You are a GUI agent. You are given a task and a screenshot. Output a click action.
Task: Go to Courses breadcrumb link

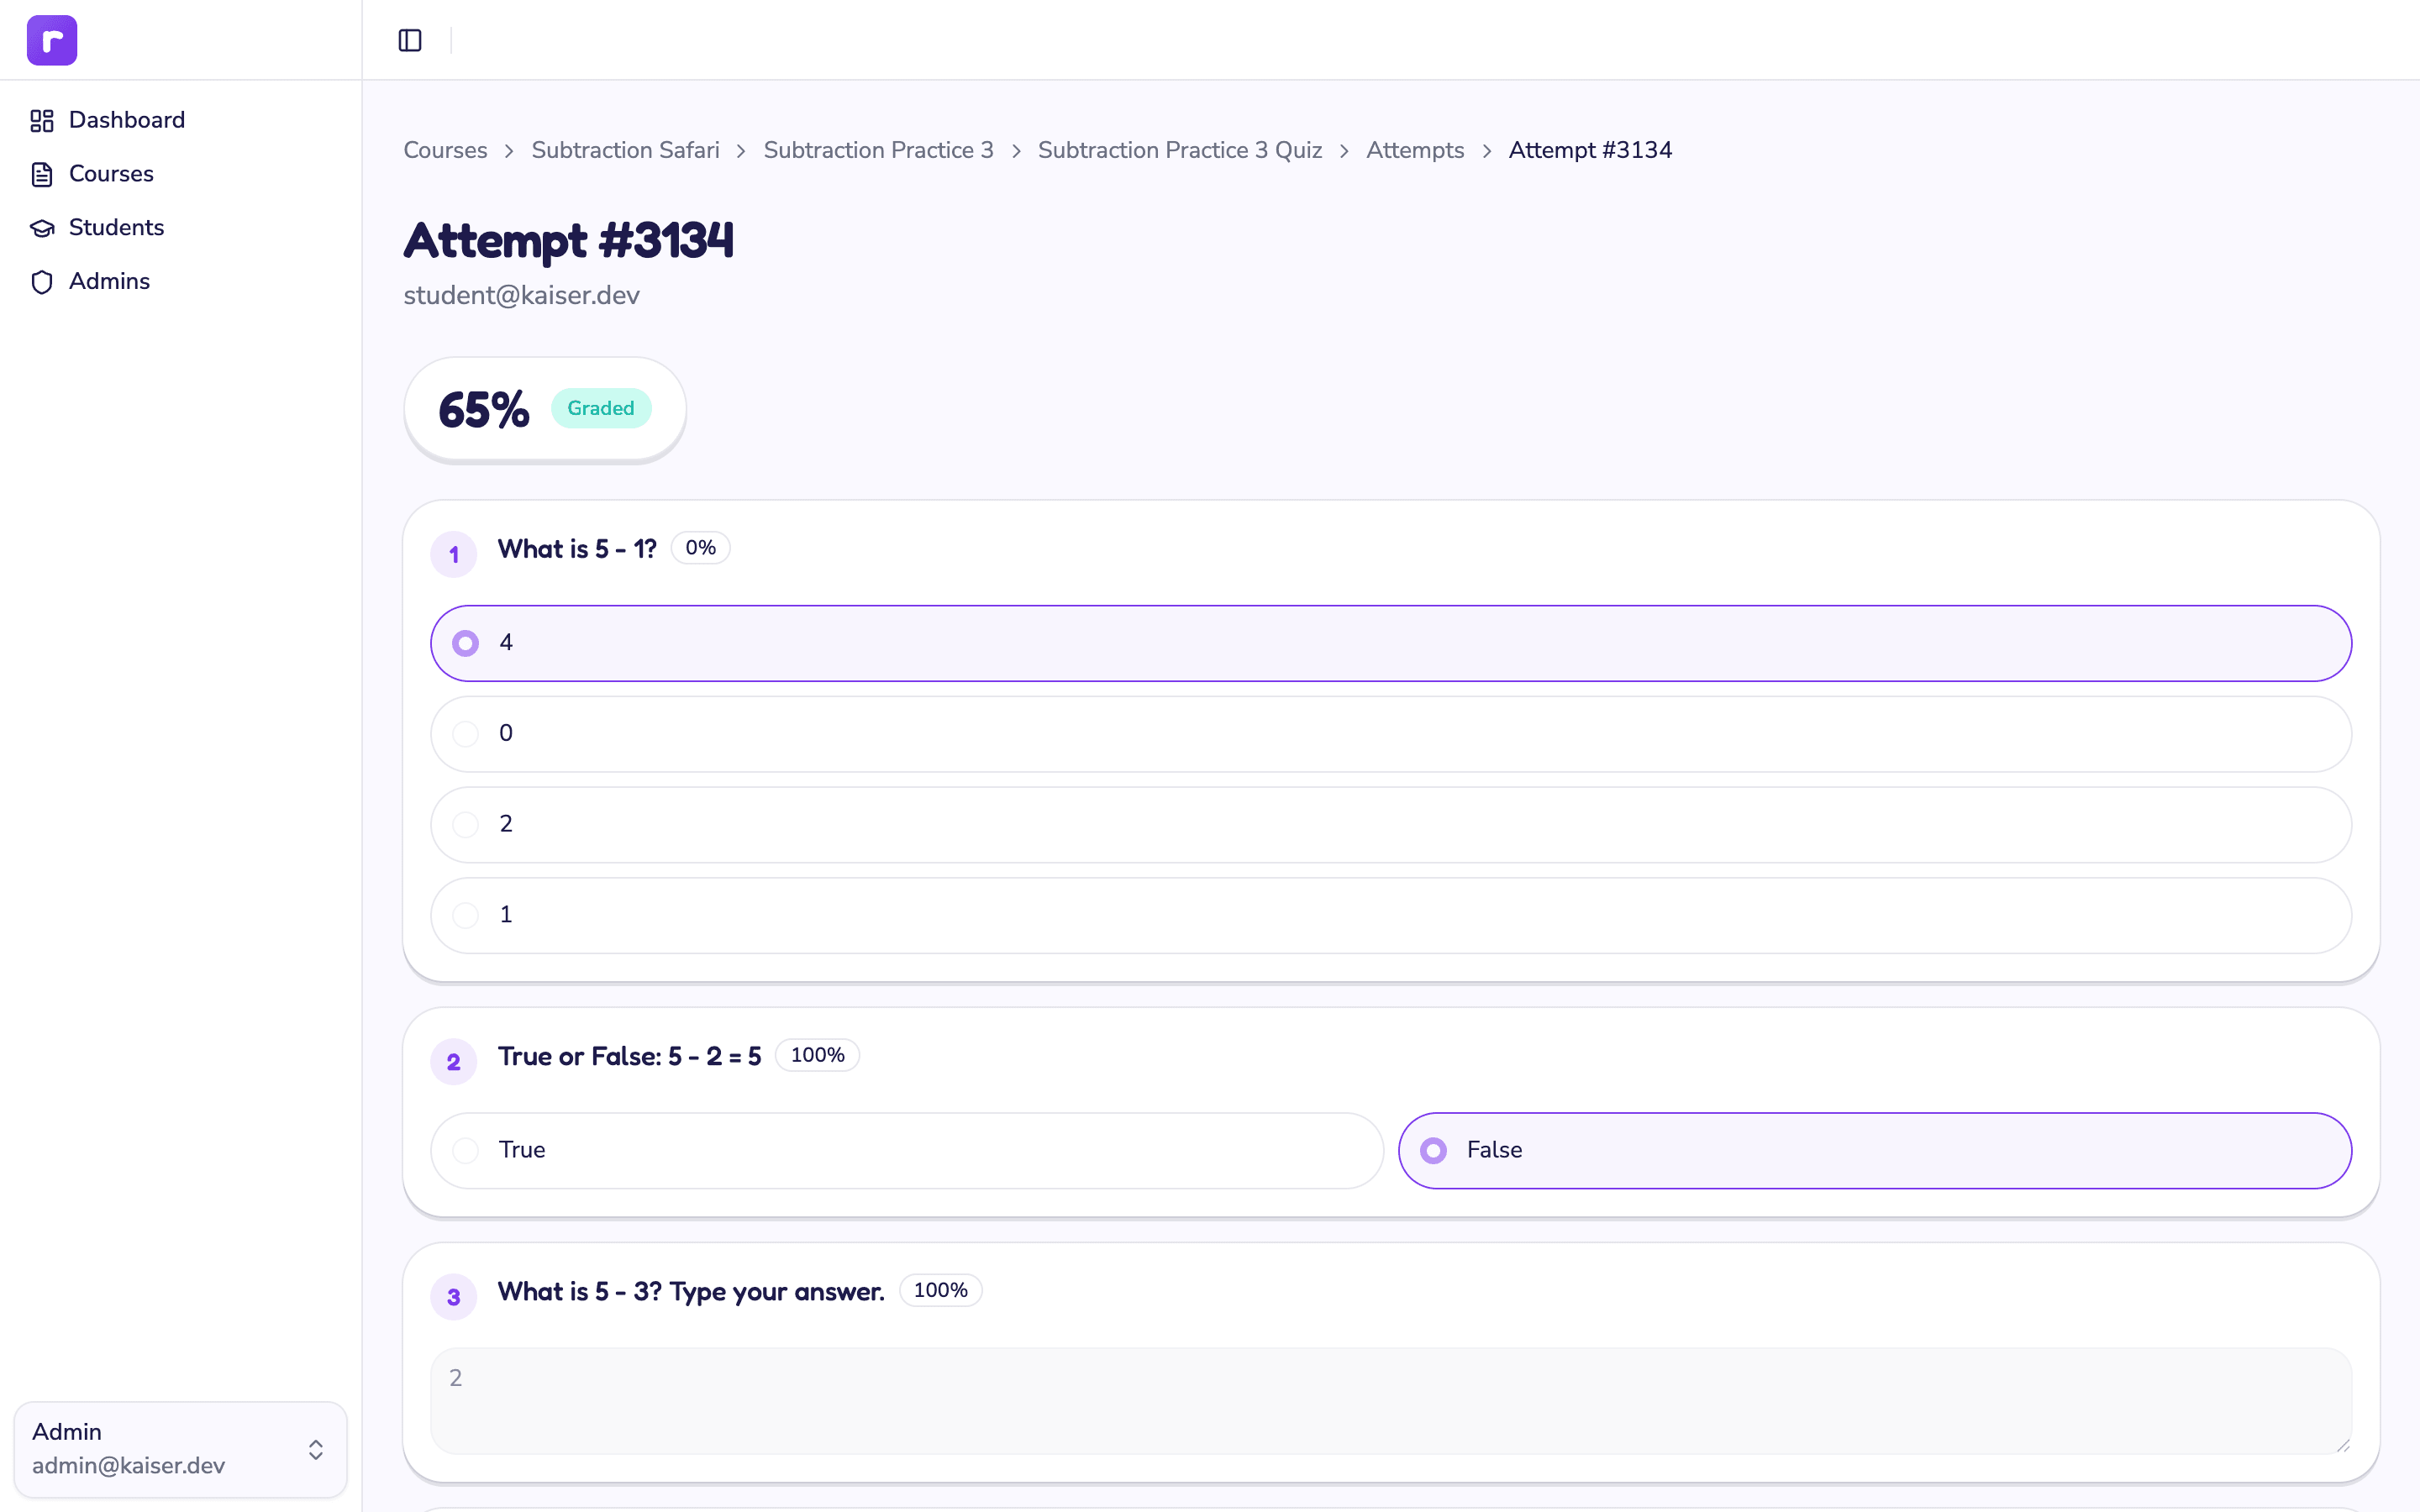445,150
